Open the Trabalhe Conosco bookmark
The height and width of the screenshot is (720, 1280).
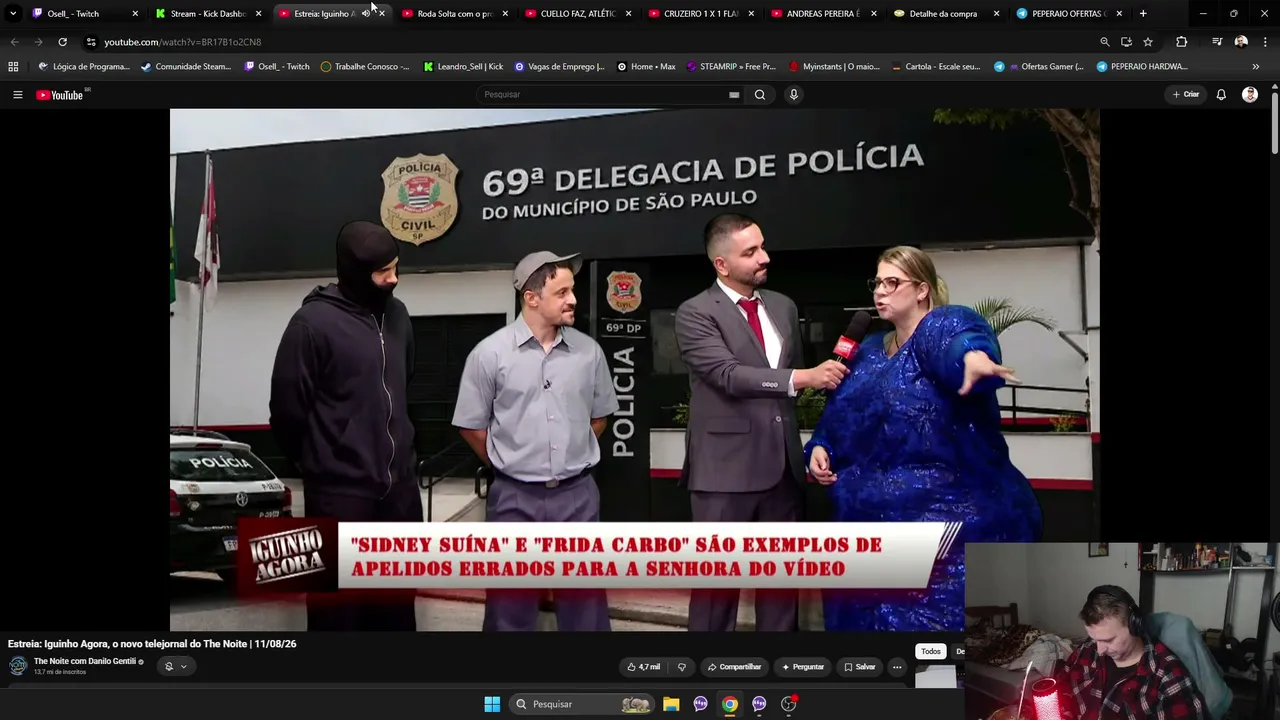click(x=365, y=67)
